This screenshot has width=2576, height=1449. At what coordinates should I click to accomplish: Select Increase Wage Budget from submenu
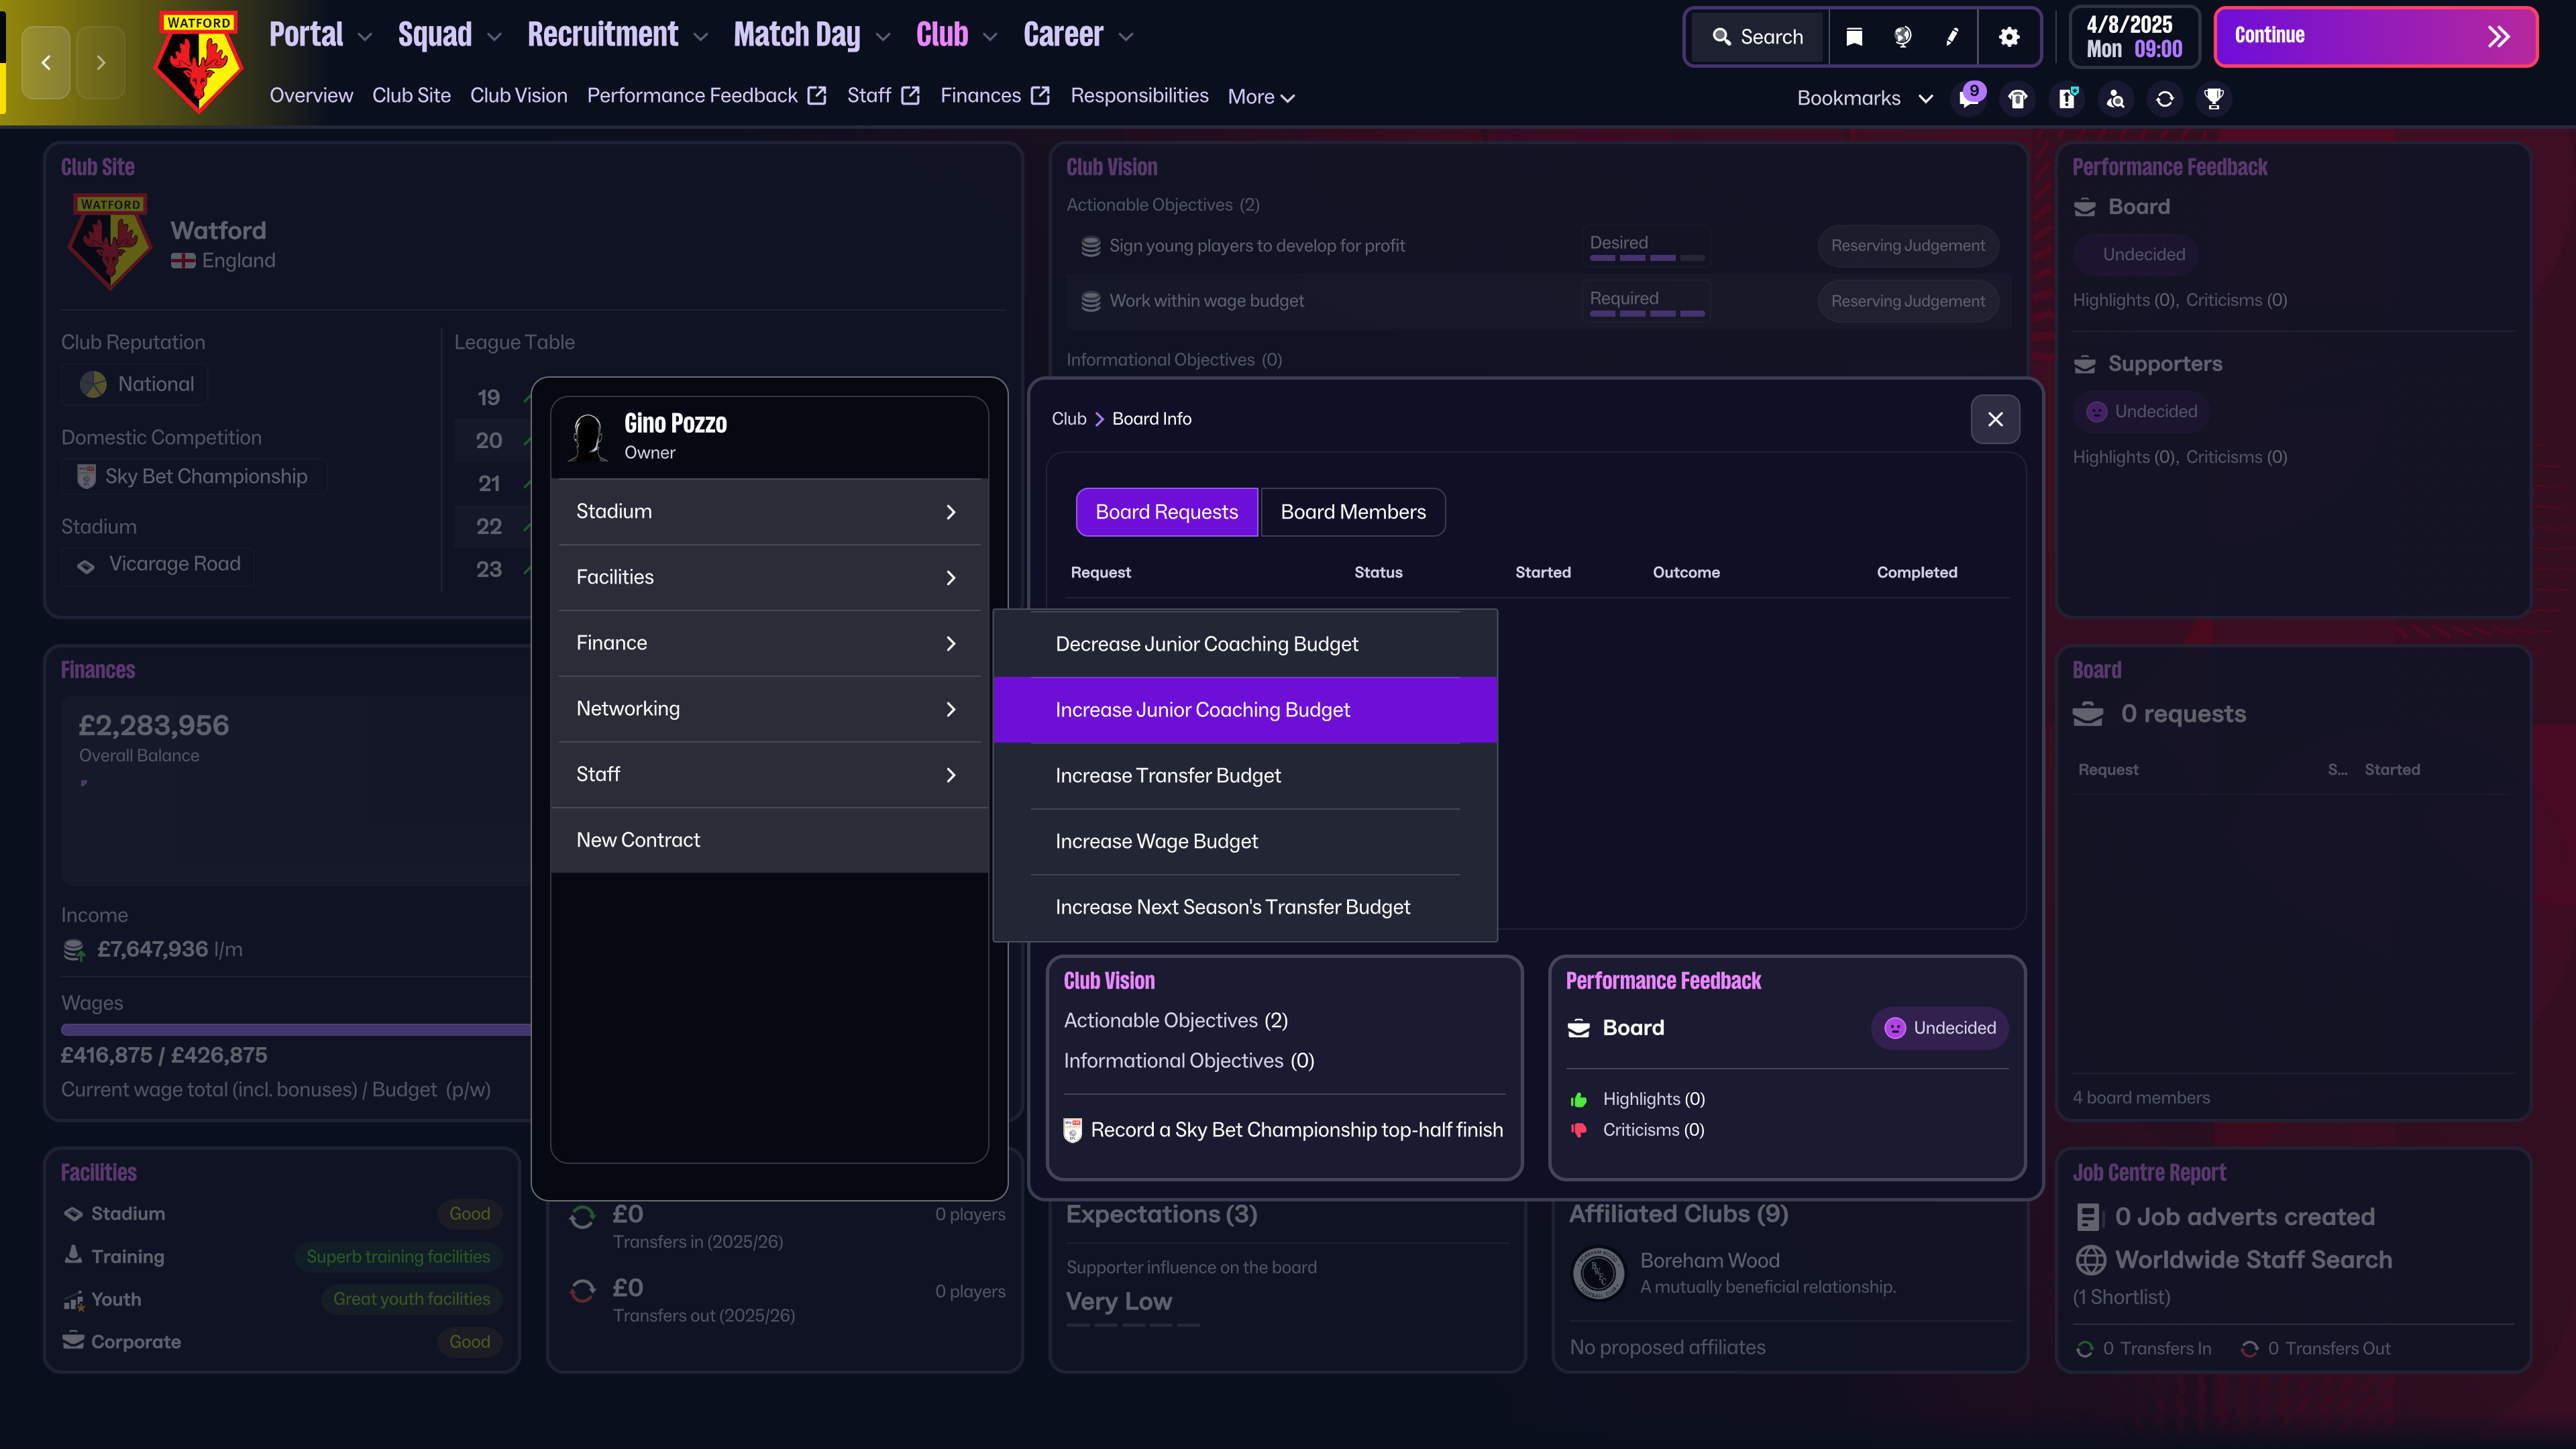tap(1156, 842)
